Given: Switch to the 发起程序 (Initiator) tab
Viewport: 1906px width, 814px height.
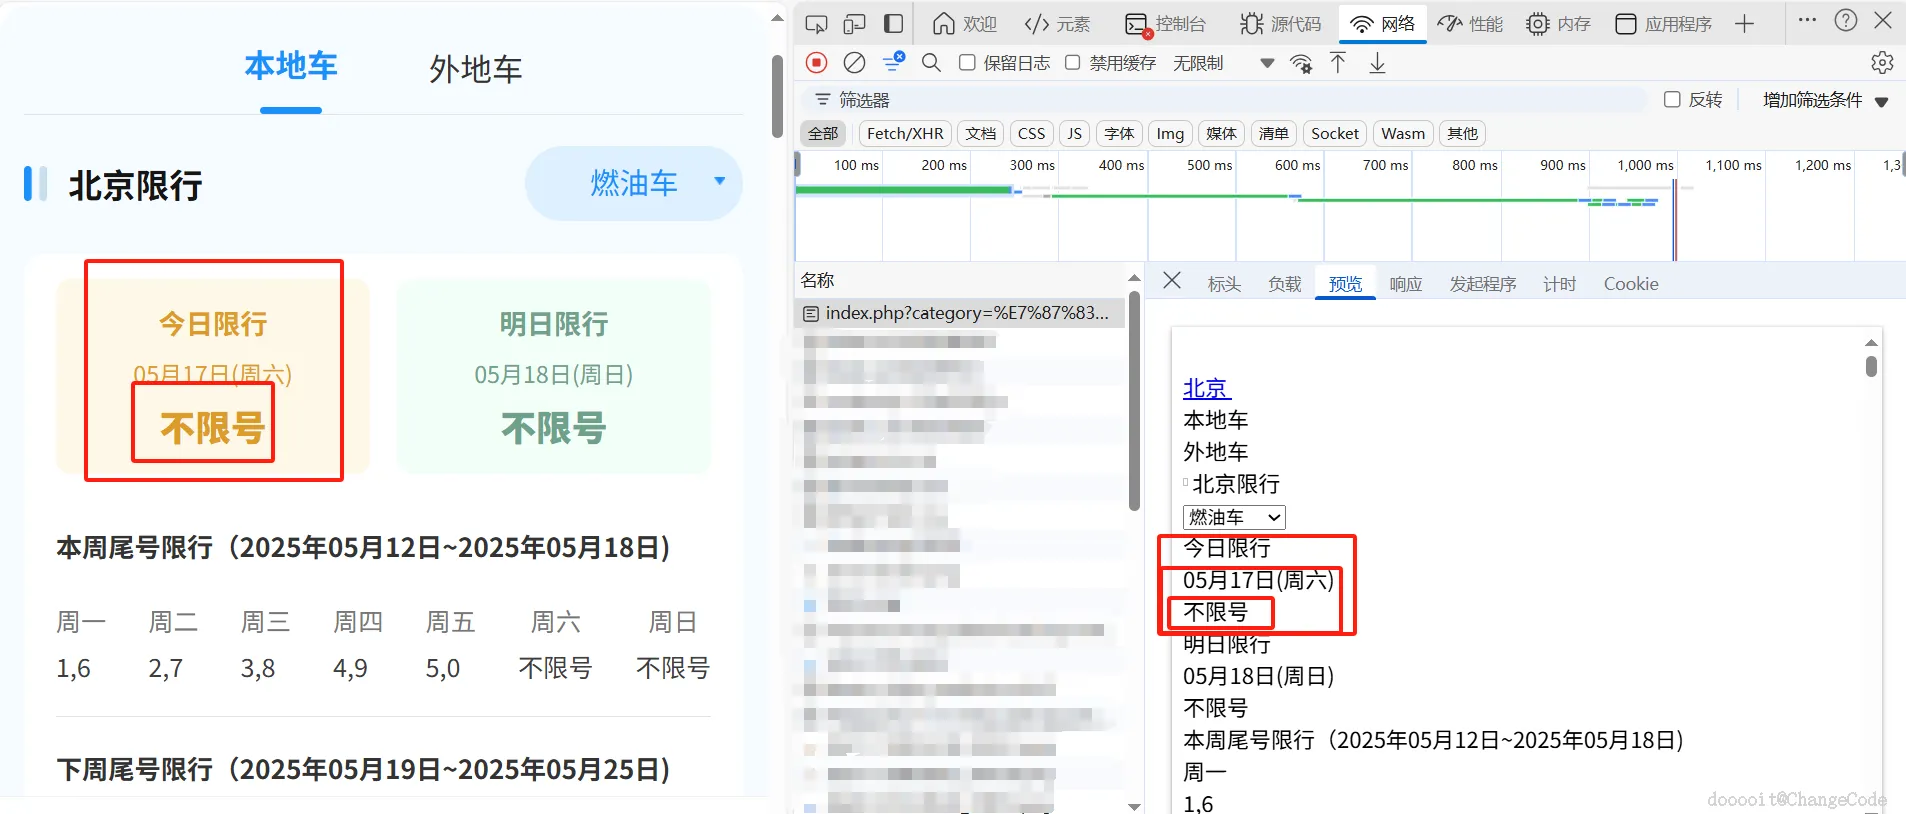Looking at the screenshot, I should pyautogui.click(x=1483, y=284).
